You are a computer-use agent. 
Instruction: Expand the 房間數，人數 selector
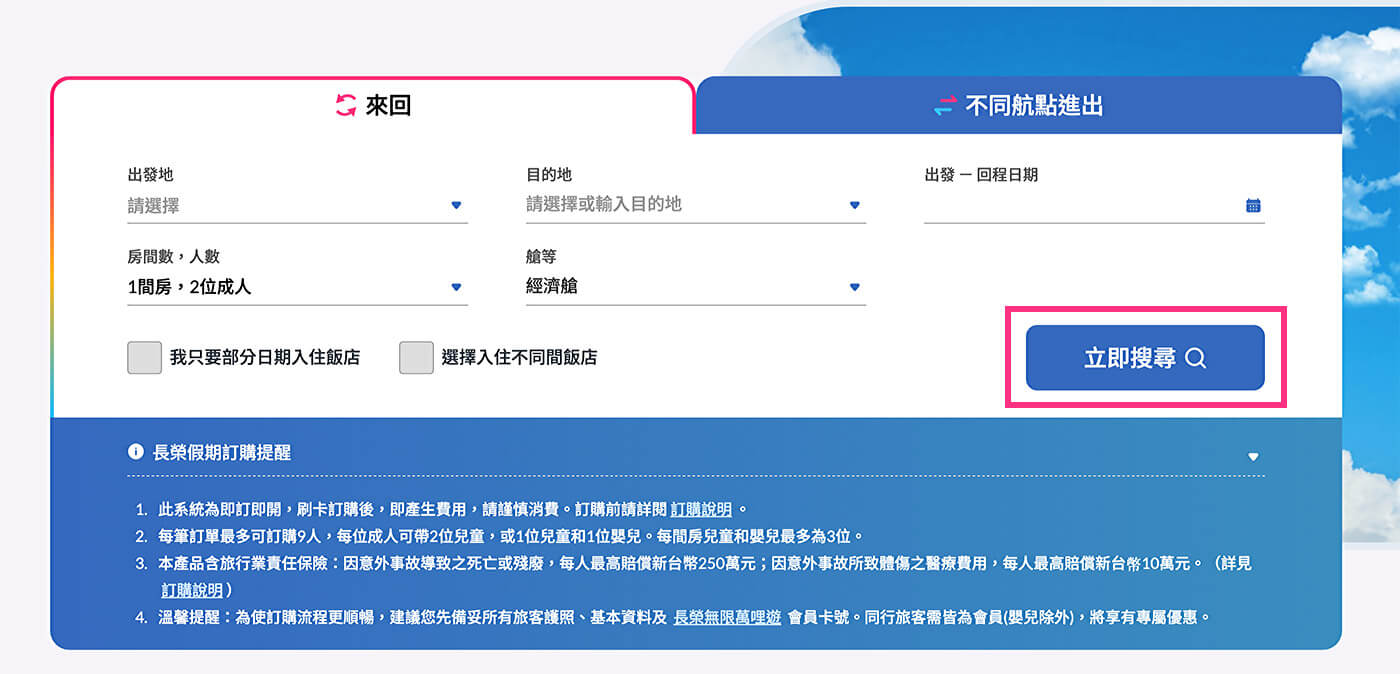(456, 287)
